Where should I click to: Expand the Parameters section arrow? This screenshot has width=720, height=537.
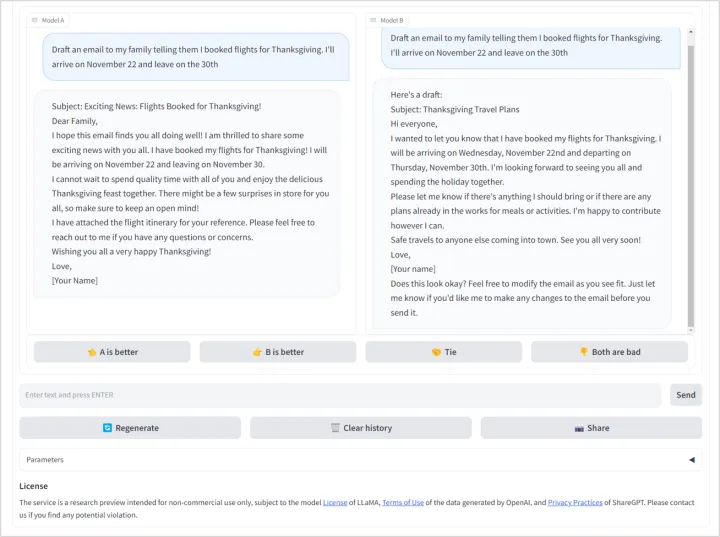691,460
